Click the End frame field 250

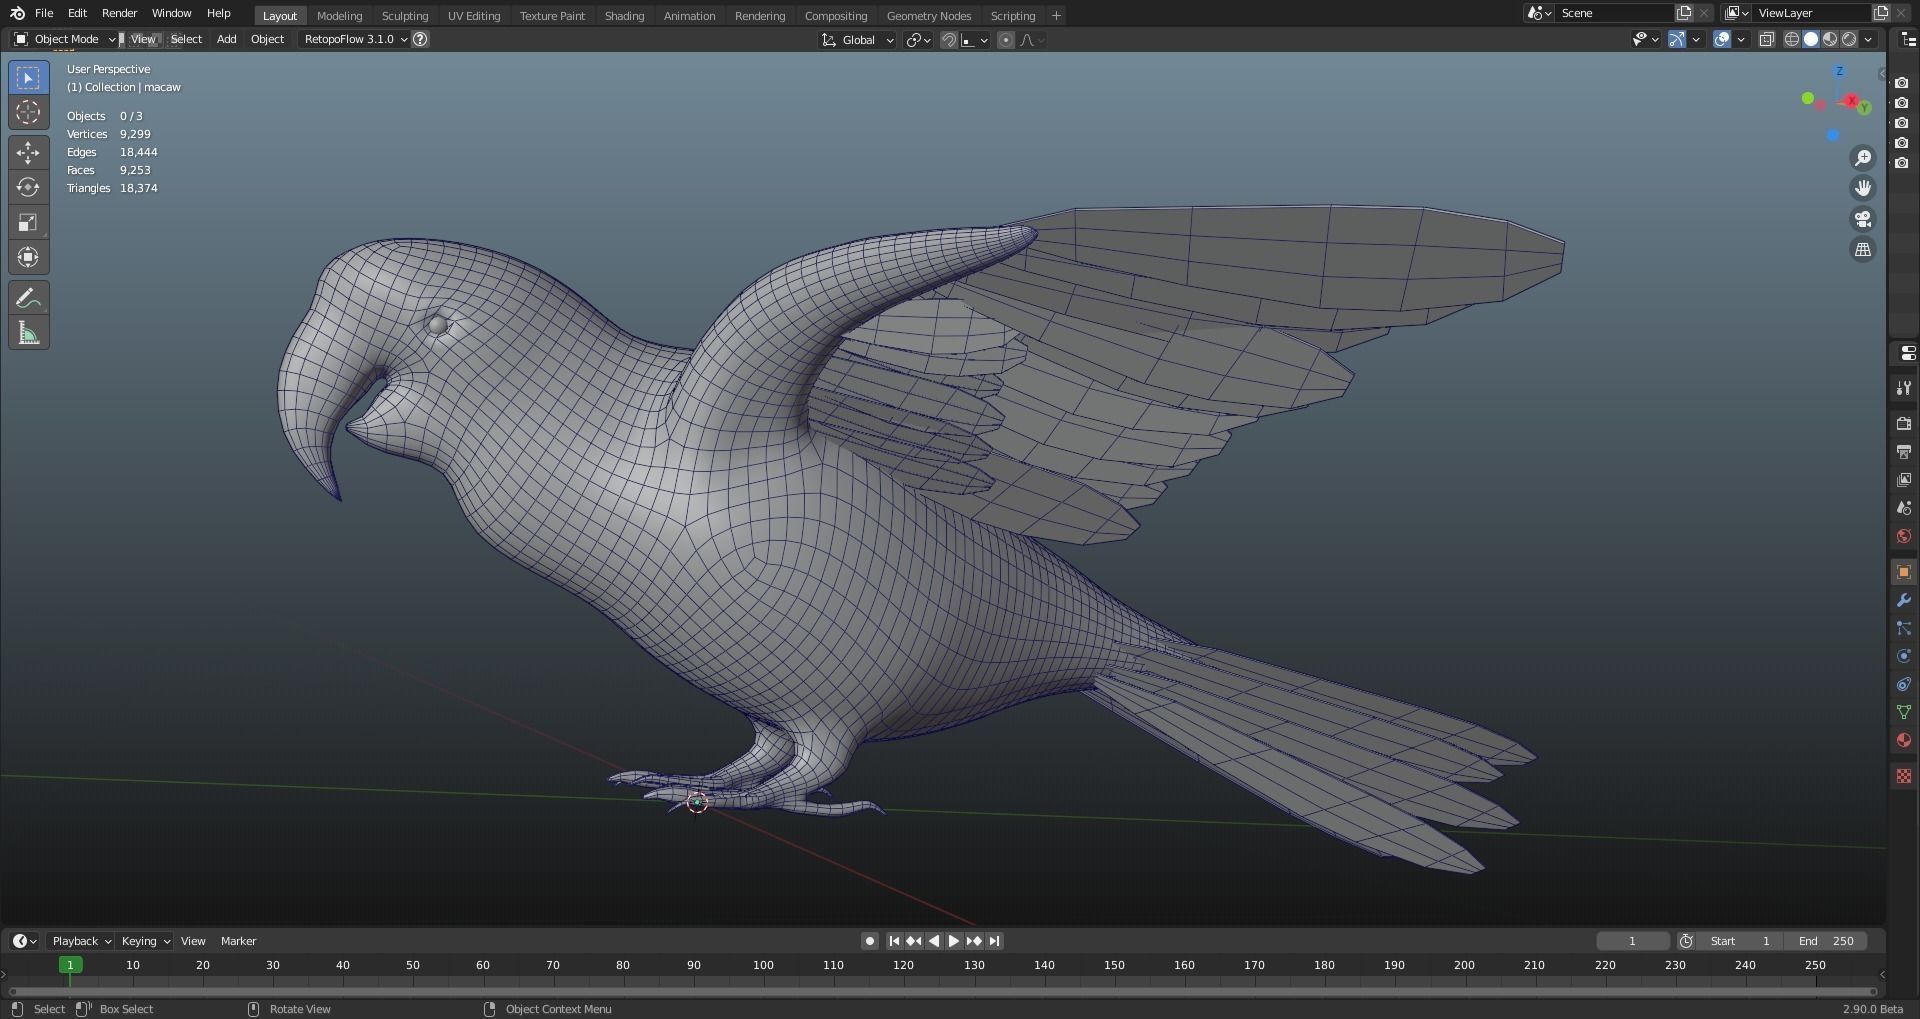(x=1827, y=941)
